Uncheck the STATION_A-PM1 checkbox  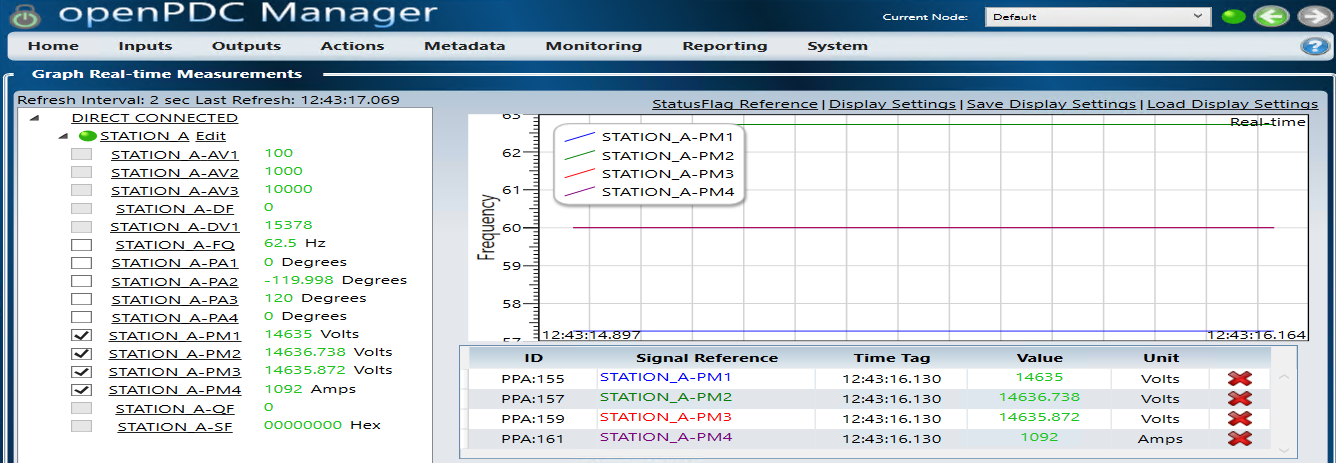(82, 335)
